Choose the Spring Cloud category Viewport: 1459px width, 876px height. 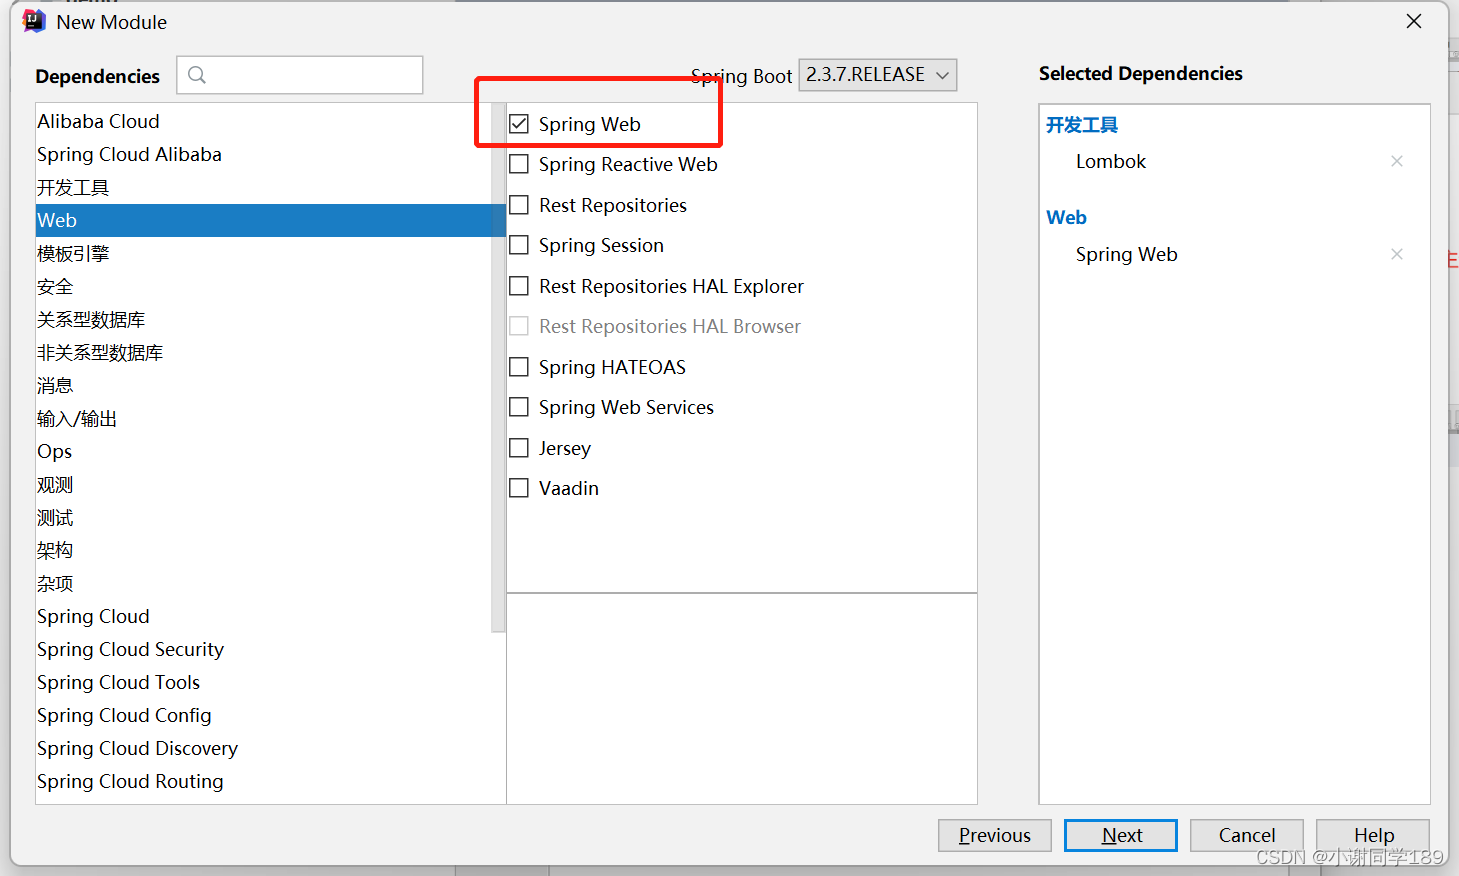coord(264,616)
